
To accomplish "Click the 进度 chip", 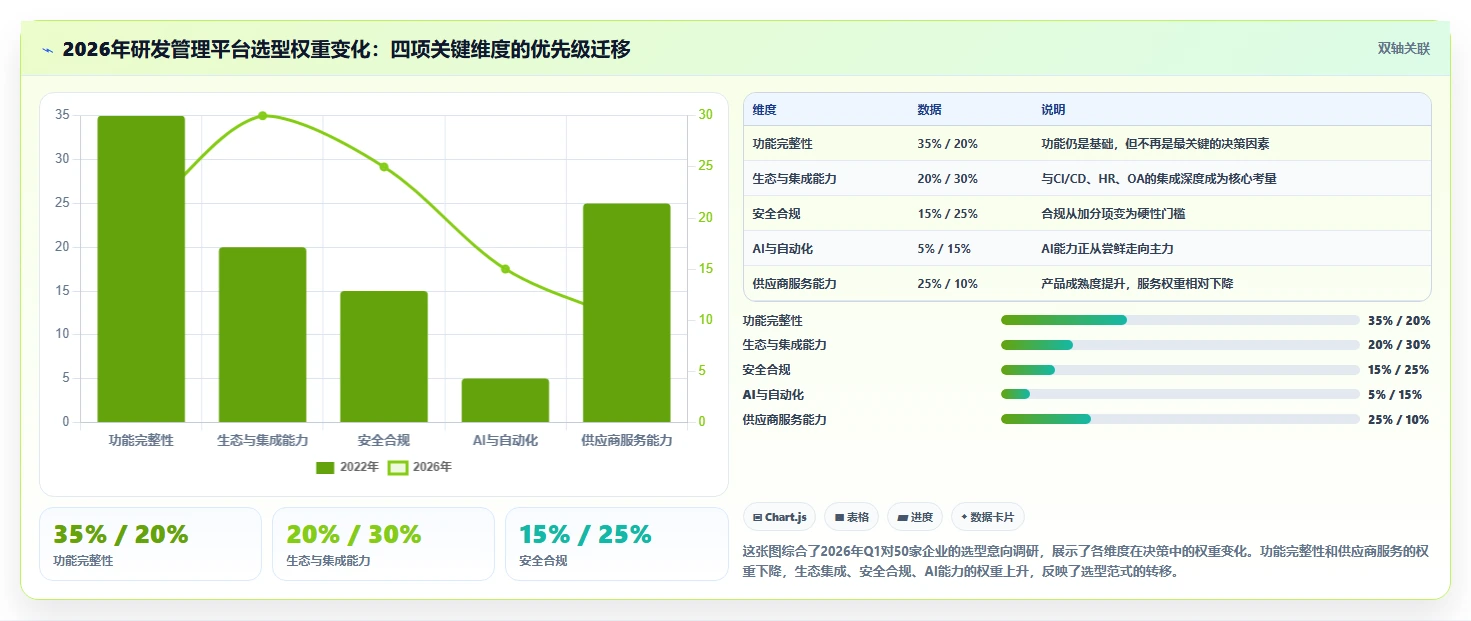I will [915, 517].
